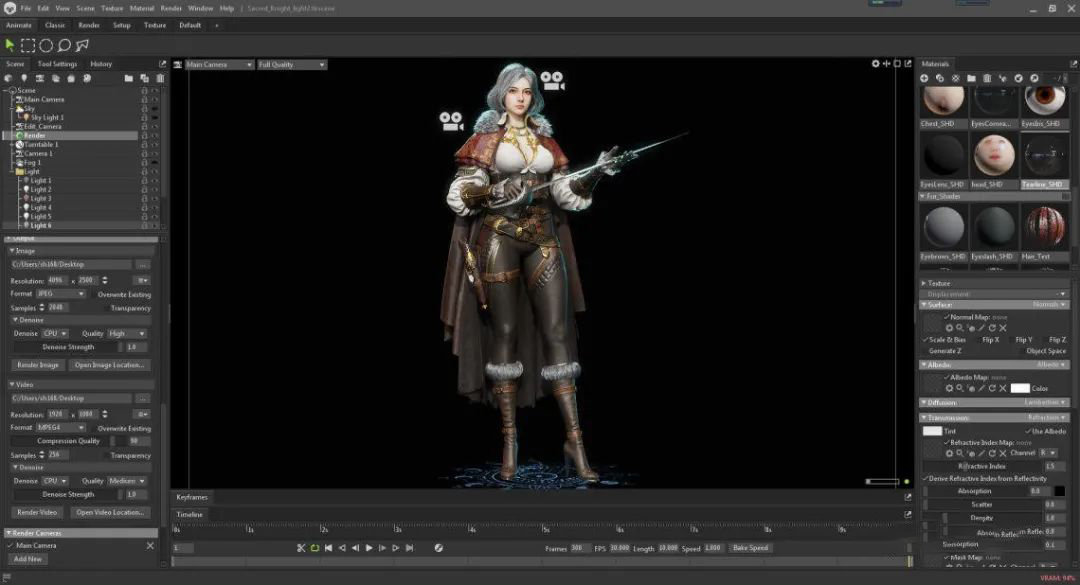Viewport: 1080px width, 585px height.
Task: Select the lasso selection tool
Action: (64, 45)
